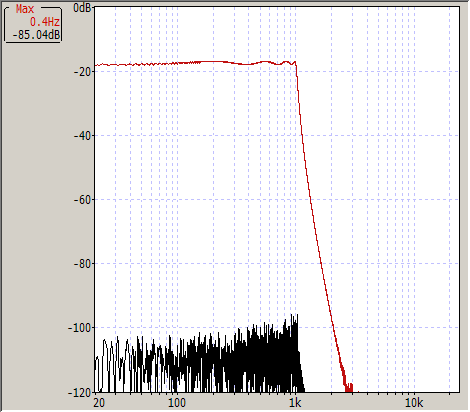Click the flat passband of the red curve
The image size is (470, 412).
point(195,63)
